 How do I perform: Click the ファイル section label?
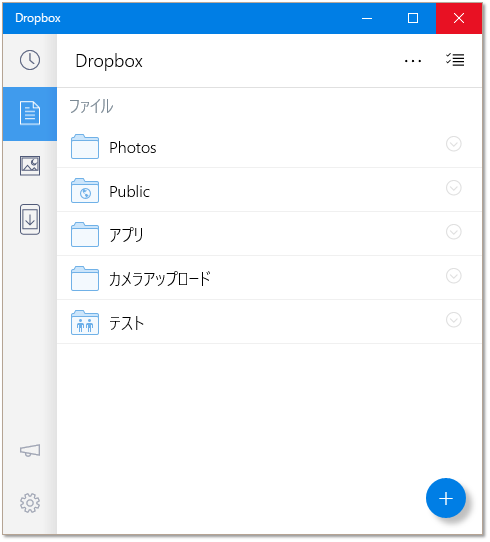(91, 106)
